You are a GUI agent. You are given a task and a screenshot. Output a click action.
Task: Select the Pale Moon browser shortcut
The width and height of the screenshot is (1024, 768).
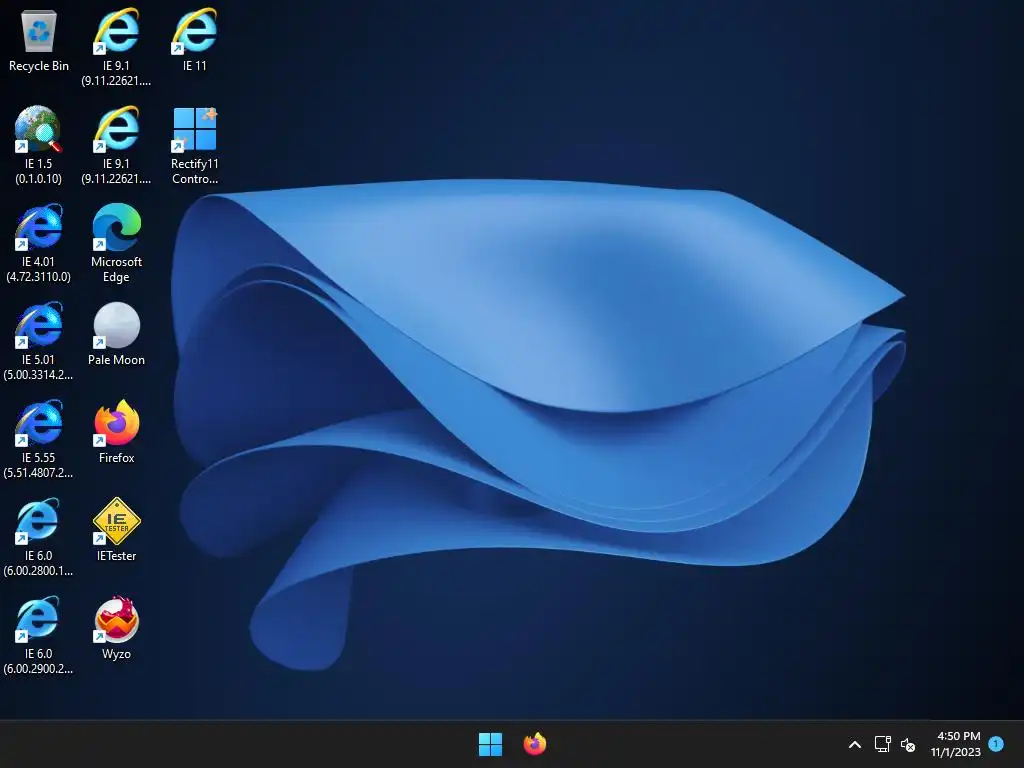point(116,334)
